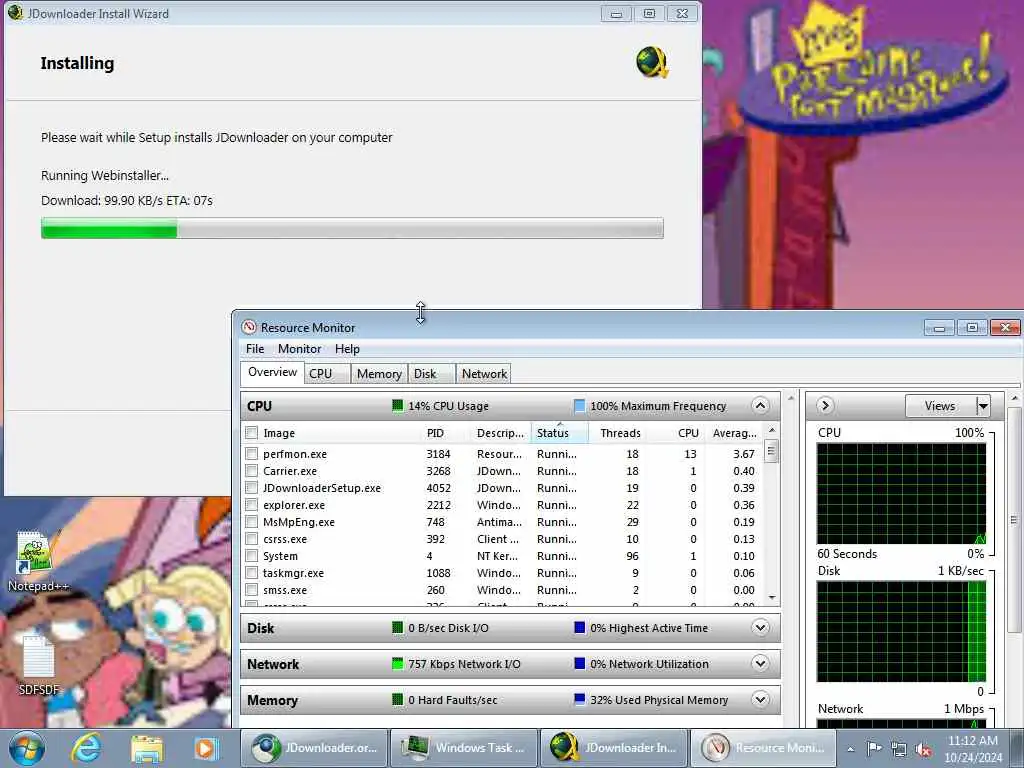The width and height of the screenshot is (1024, 768).
Task: Collapse the CPU section chevron
Action: coord(760,406)
